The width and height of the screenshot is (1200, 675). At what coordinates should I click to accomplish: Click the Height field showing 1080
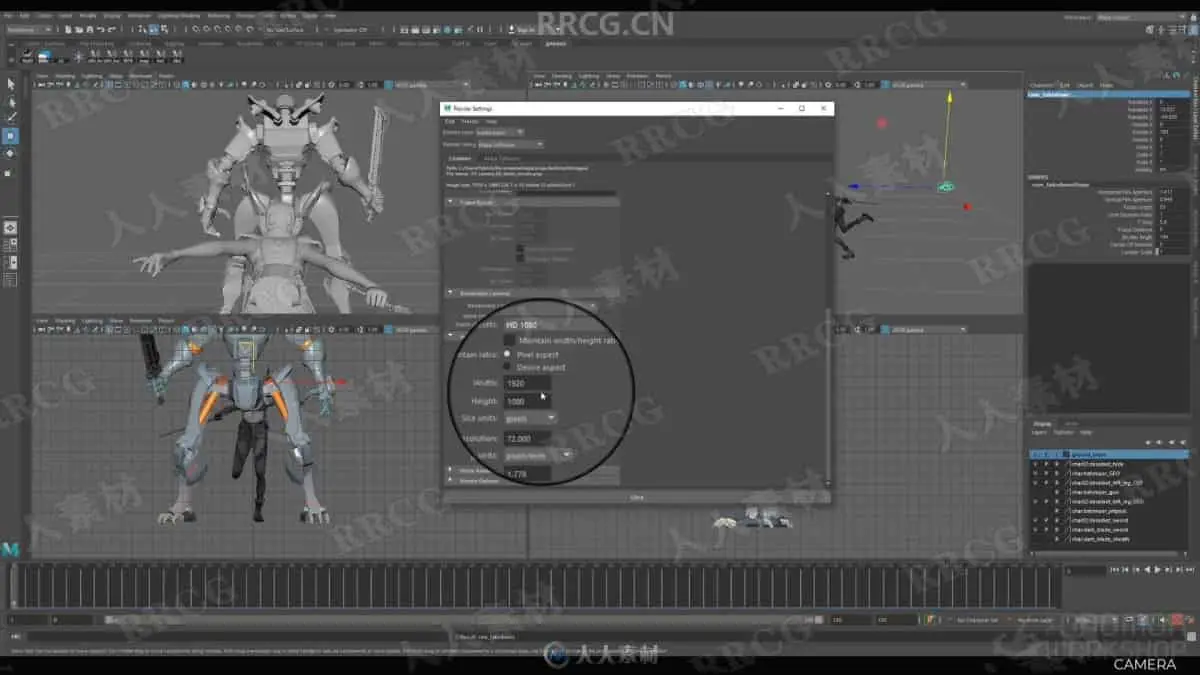(x=527, y=401)
